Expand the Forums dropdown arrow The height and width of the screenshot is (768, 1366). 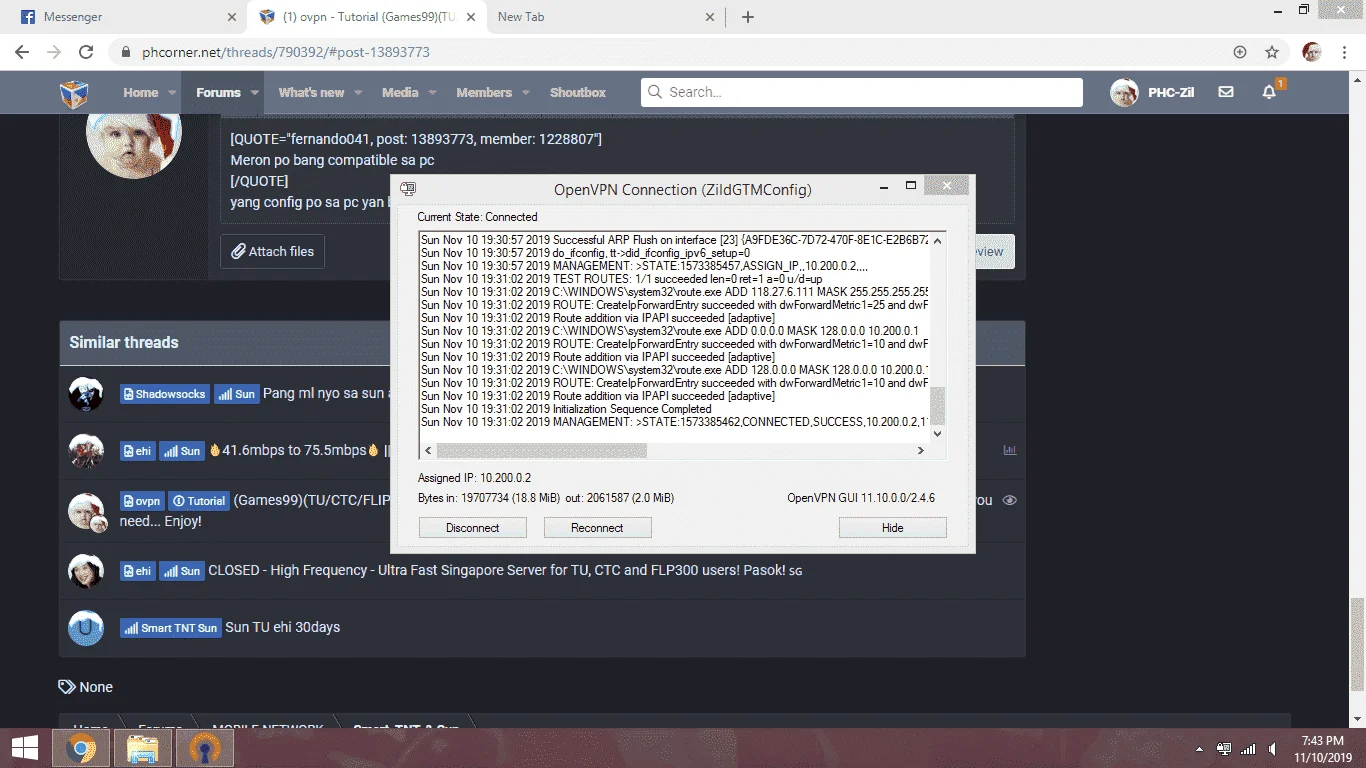point(255,93)
